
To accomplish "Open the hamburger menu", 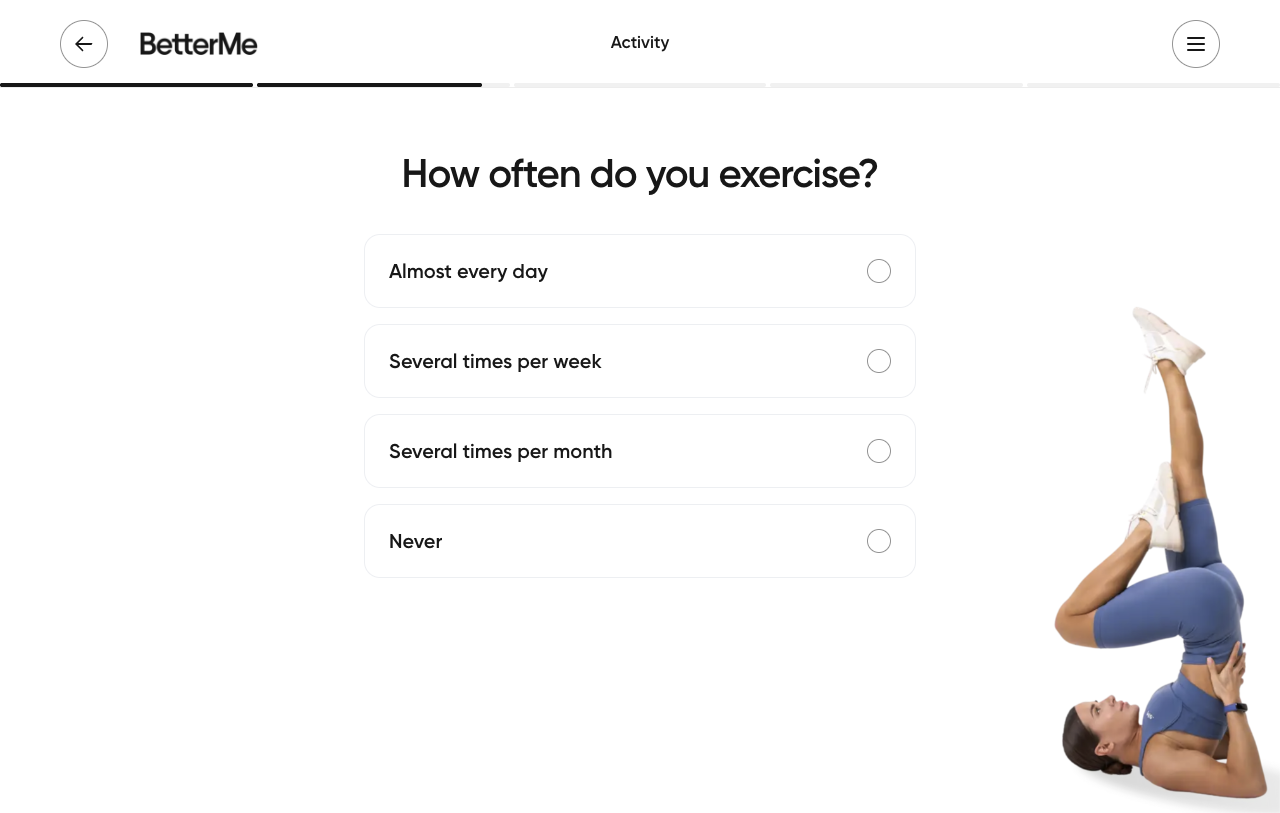I will point(1195,44).
